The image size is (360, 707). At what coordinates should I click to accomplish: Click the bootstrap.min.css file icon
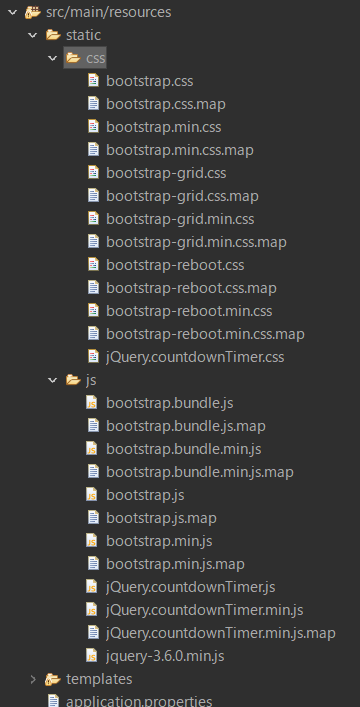click(x=93, y=127)
